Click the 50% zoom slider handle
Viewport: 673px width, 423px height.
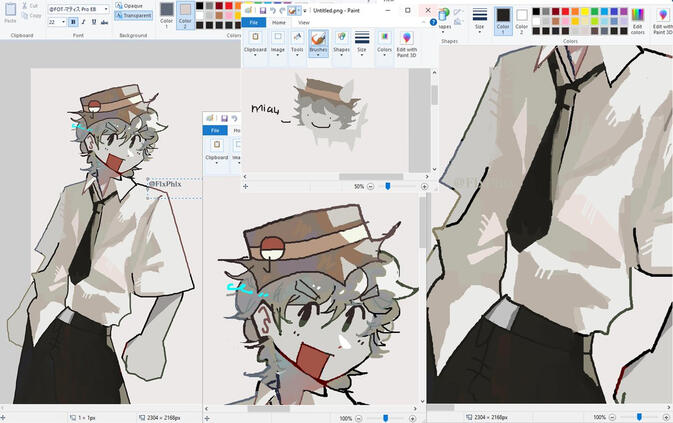pos(388,186)
